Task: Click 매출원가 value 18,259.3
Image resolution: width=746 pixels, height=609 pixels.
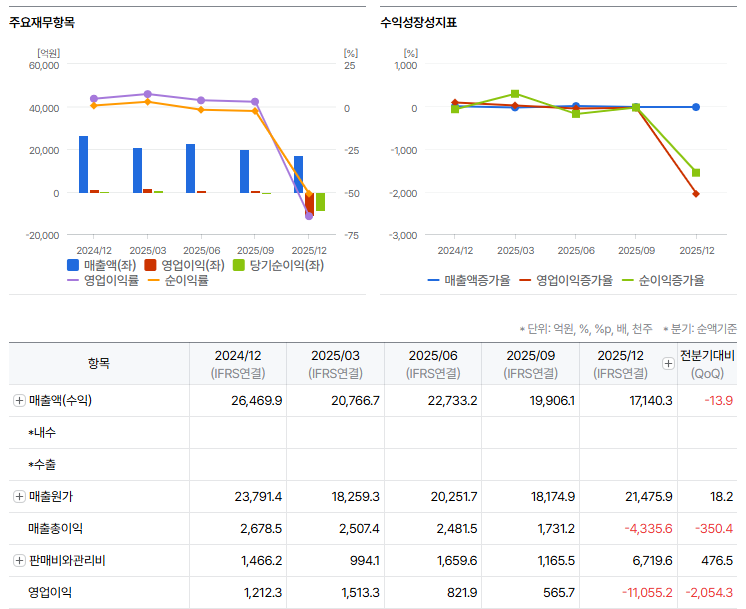Action: tap(355, 497)
